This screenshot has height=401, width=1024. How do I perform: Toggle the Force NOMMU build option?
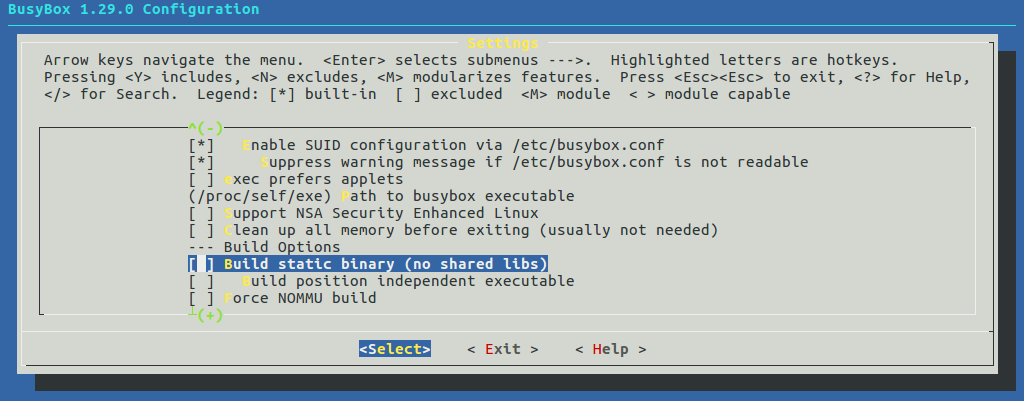pos(201,298)
